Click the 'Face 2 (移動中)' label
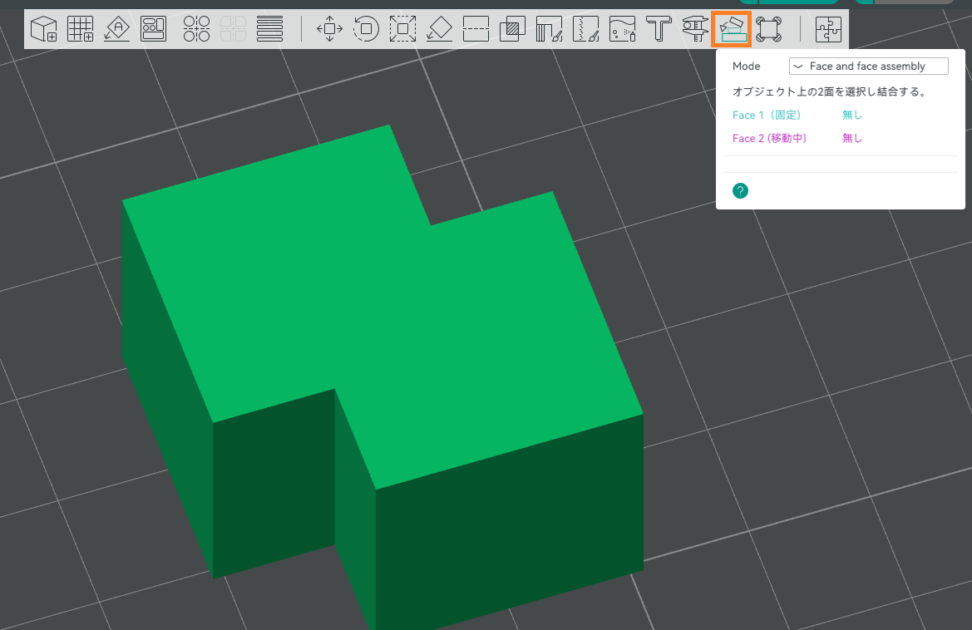The image size is (972, 630). [x=769, y=138]
